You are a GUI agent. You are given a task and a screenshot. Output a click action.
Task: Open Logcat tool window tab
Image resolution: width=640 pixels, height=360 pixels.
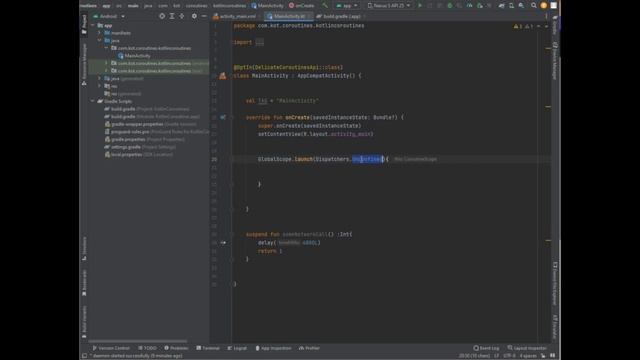pos(237,348)
